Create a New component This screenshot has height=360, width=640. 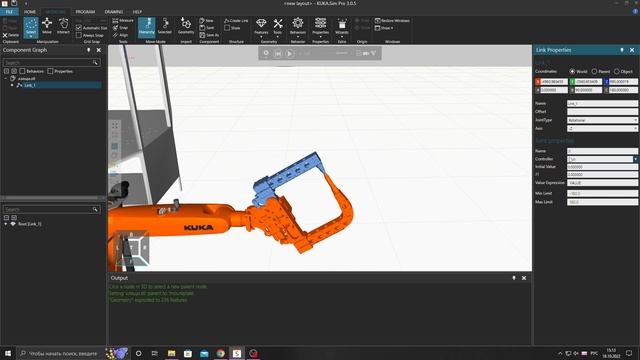[207, 20]
